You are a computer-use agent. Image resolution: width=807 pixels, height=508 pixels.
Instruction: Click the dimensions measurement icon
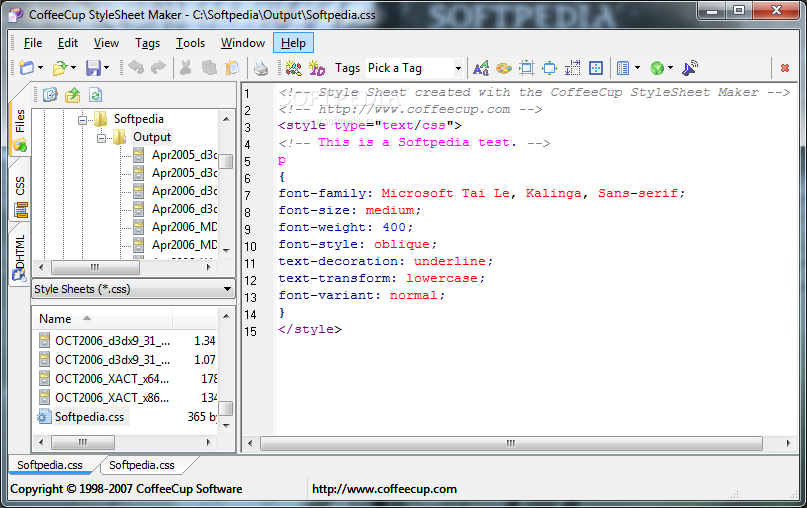click(572, 68)
